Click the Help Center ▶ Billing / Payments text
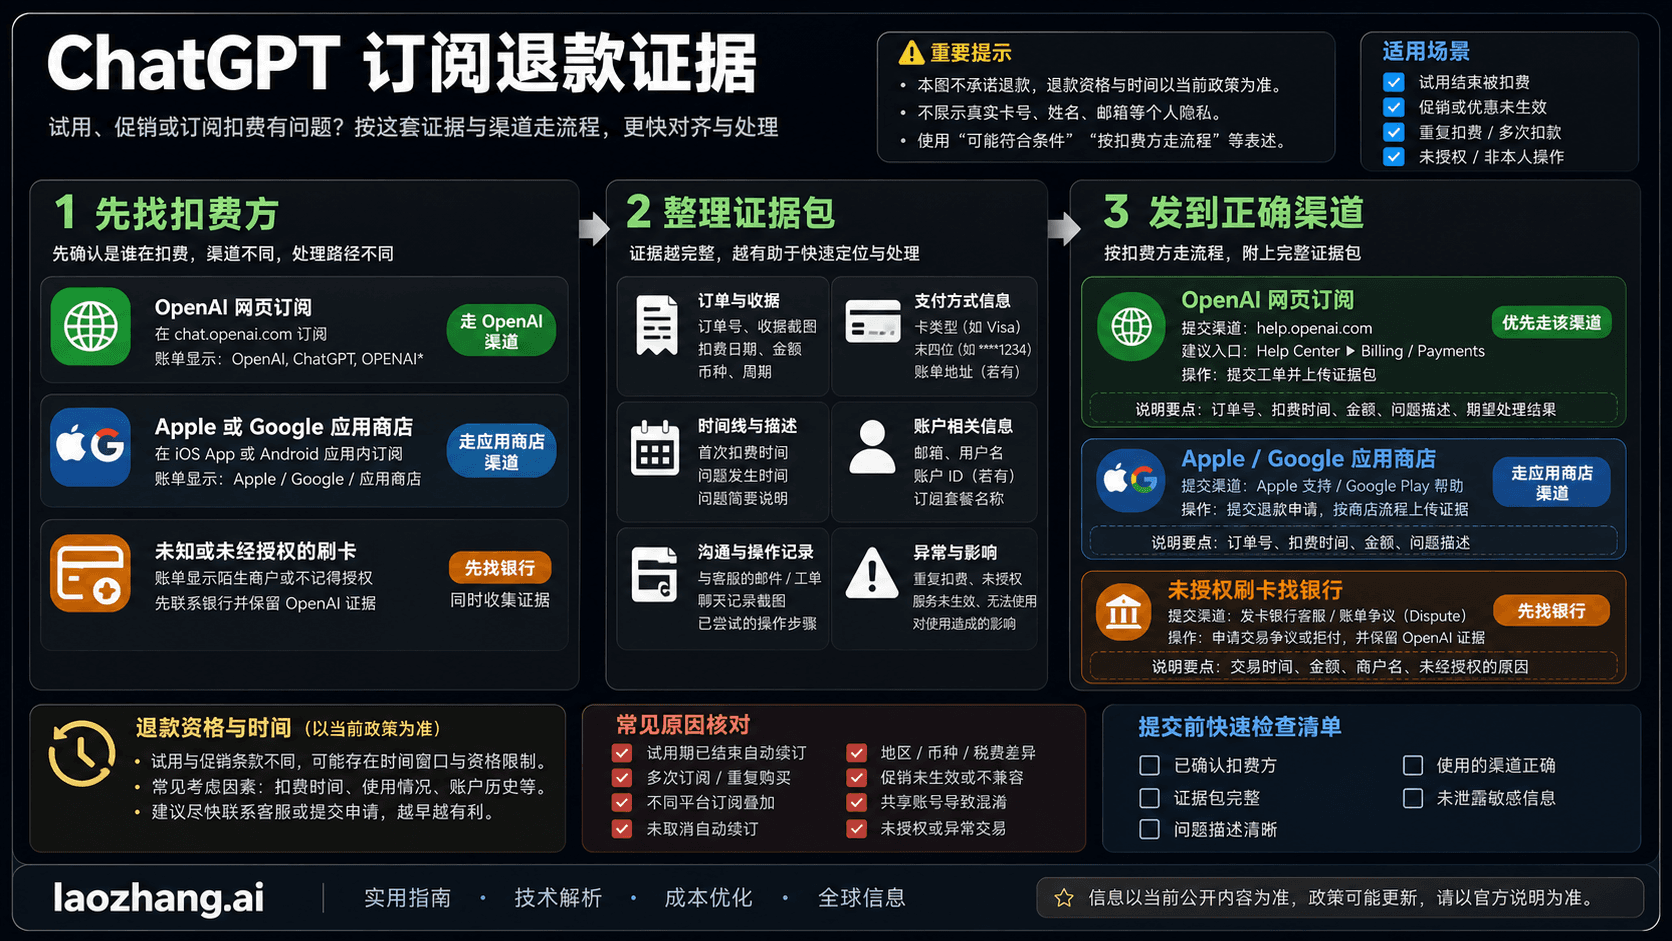This screenshot has height=941, width=1672. (x=1370, y=351)
